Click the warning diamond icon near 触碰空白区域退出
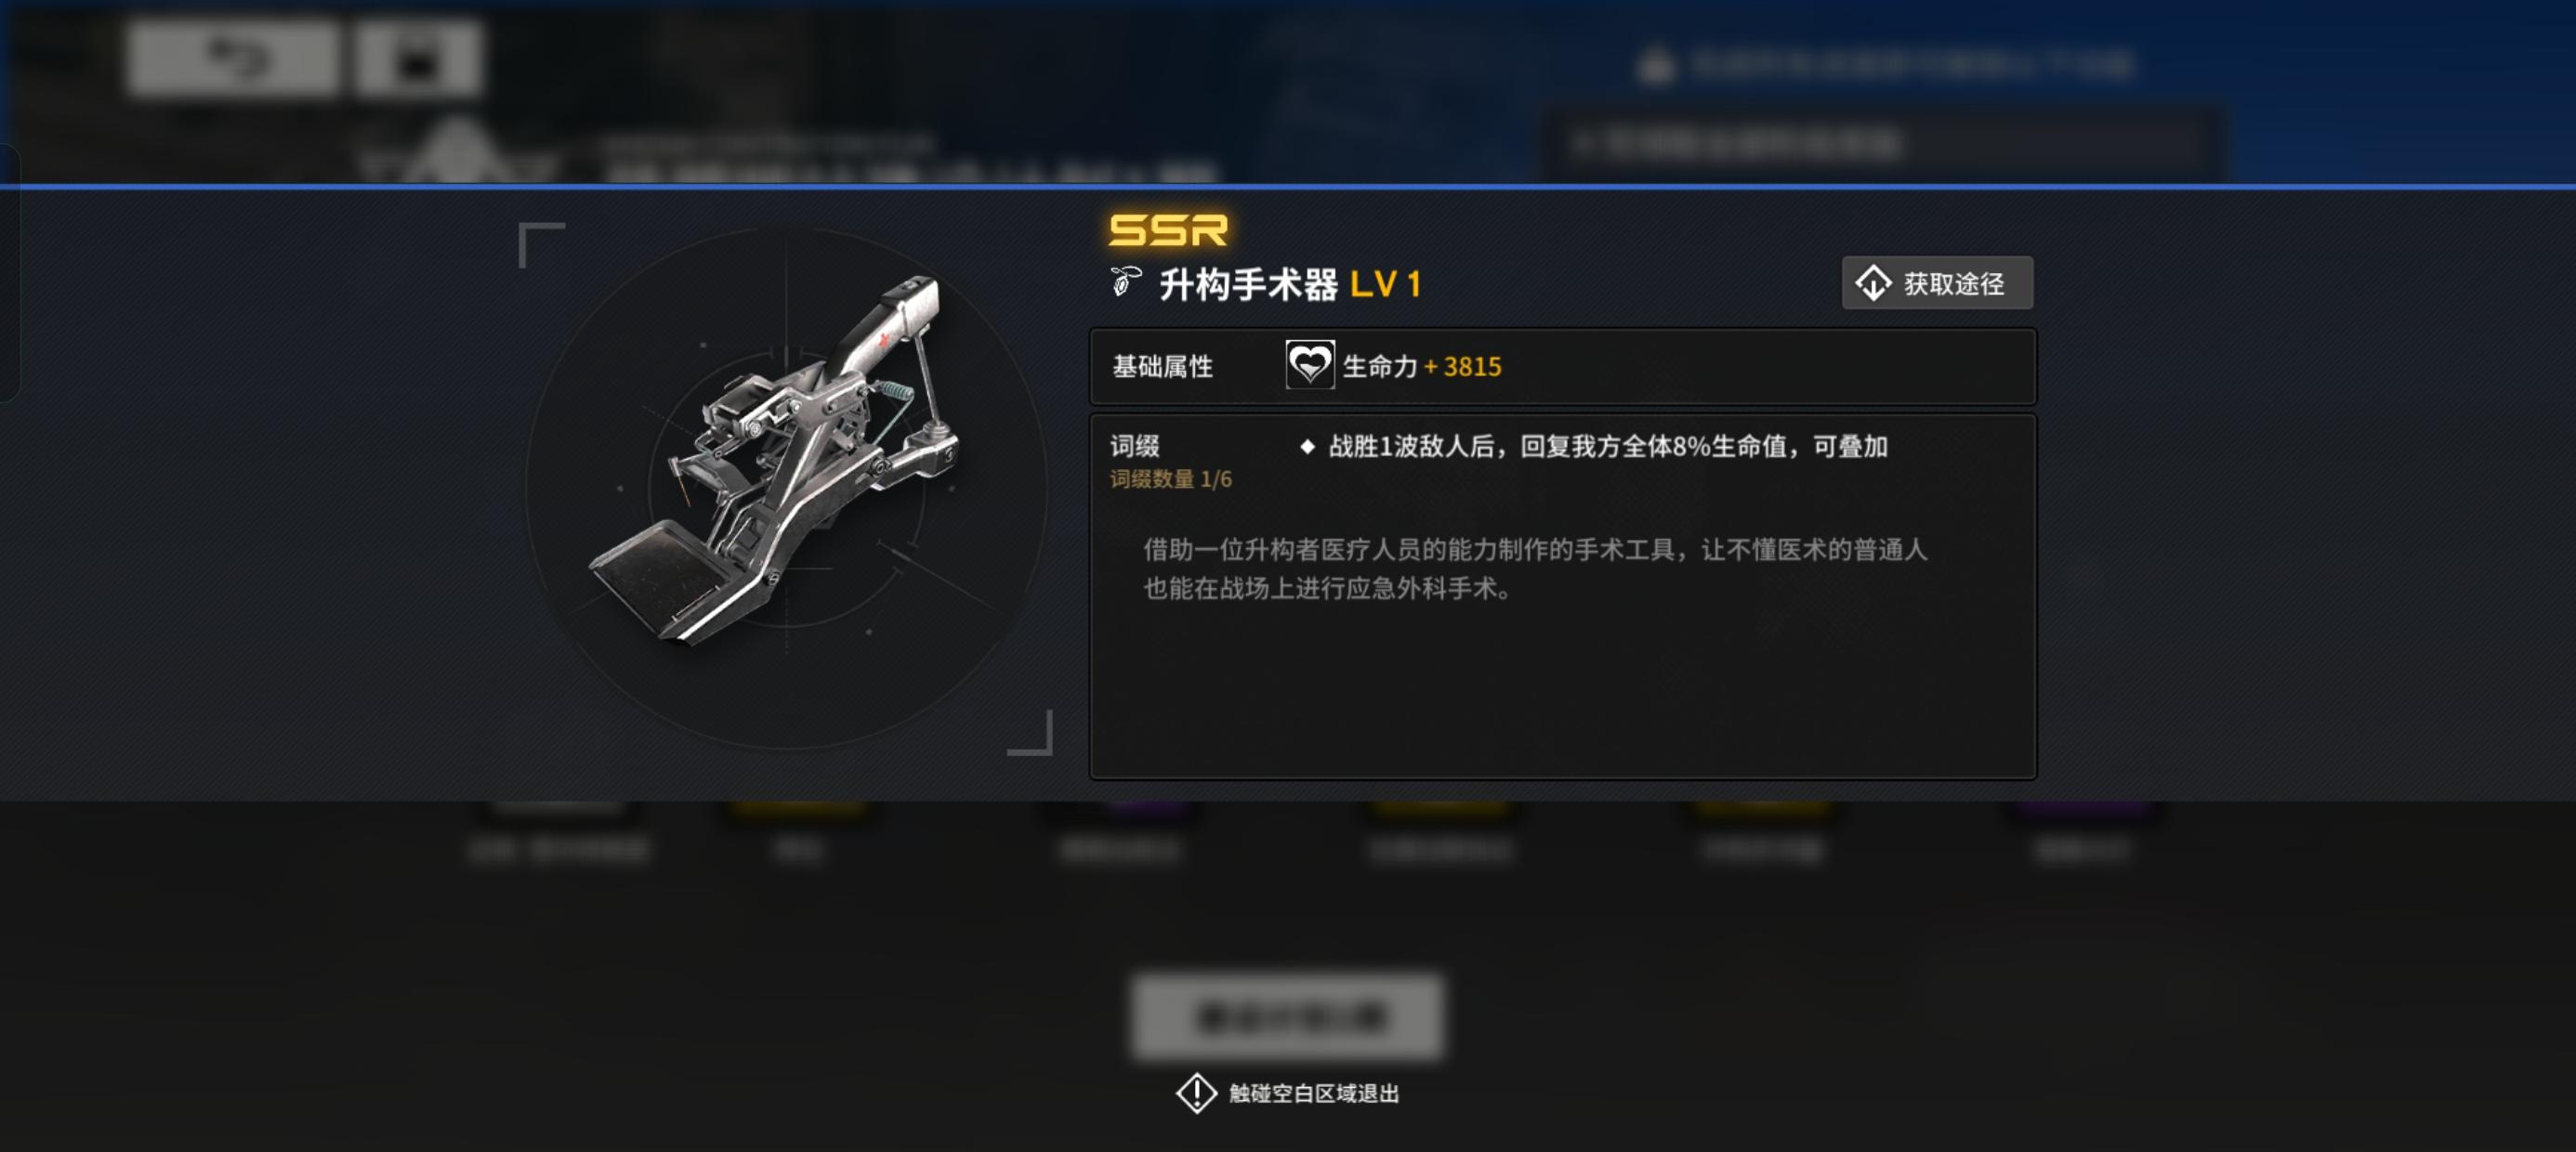The height and width of the screenshot is (1152, 2576). pyautogui.click(x=1196, y=1092)
